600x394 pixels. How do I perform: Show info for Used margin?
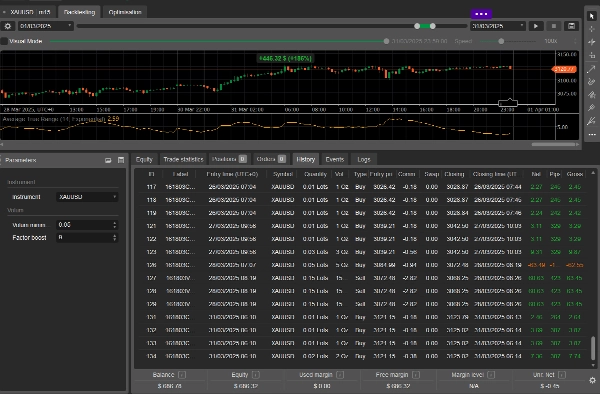(x=339, y=375)
